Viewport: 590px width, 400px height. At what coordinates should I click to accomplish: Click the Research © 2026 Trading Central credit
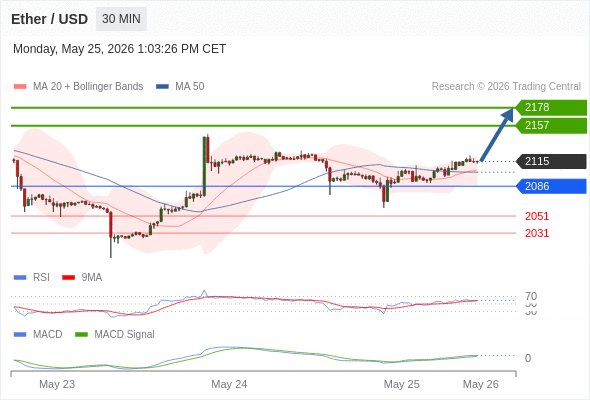coord(506,87)
